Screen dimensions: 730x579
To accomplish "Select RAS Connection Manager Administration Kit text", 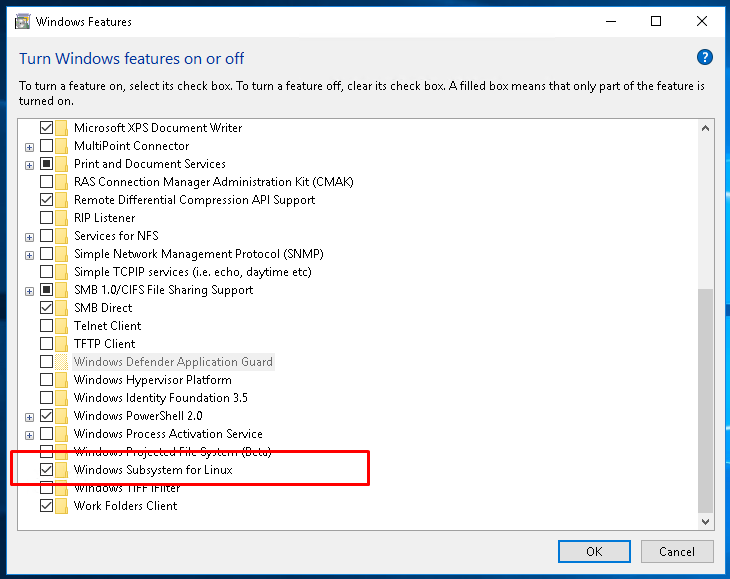I will coord(214,182).
